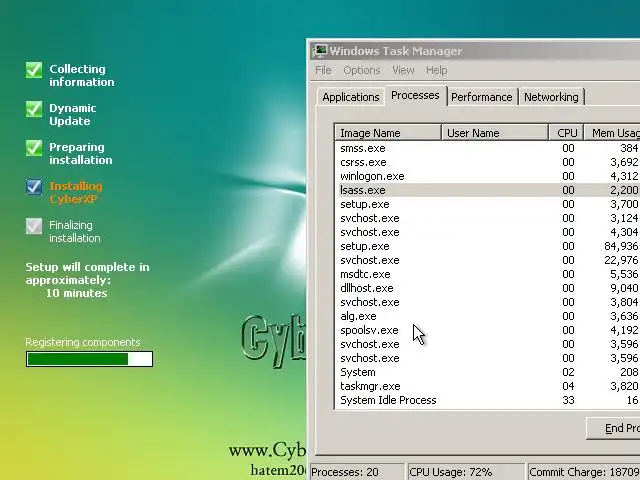
Task: Click the End Process button
Action: point(613,428)
